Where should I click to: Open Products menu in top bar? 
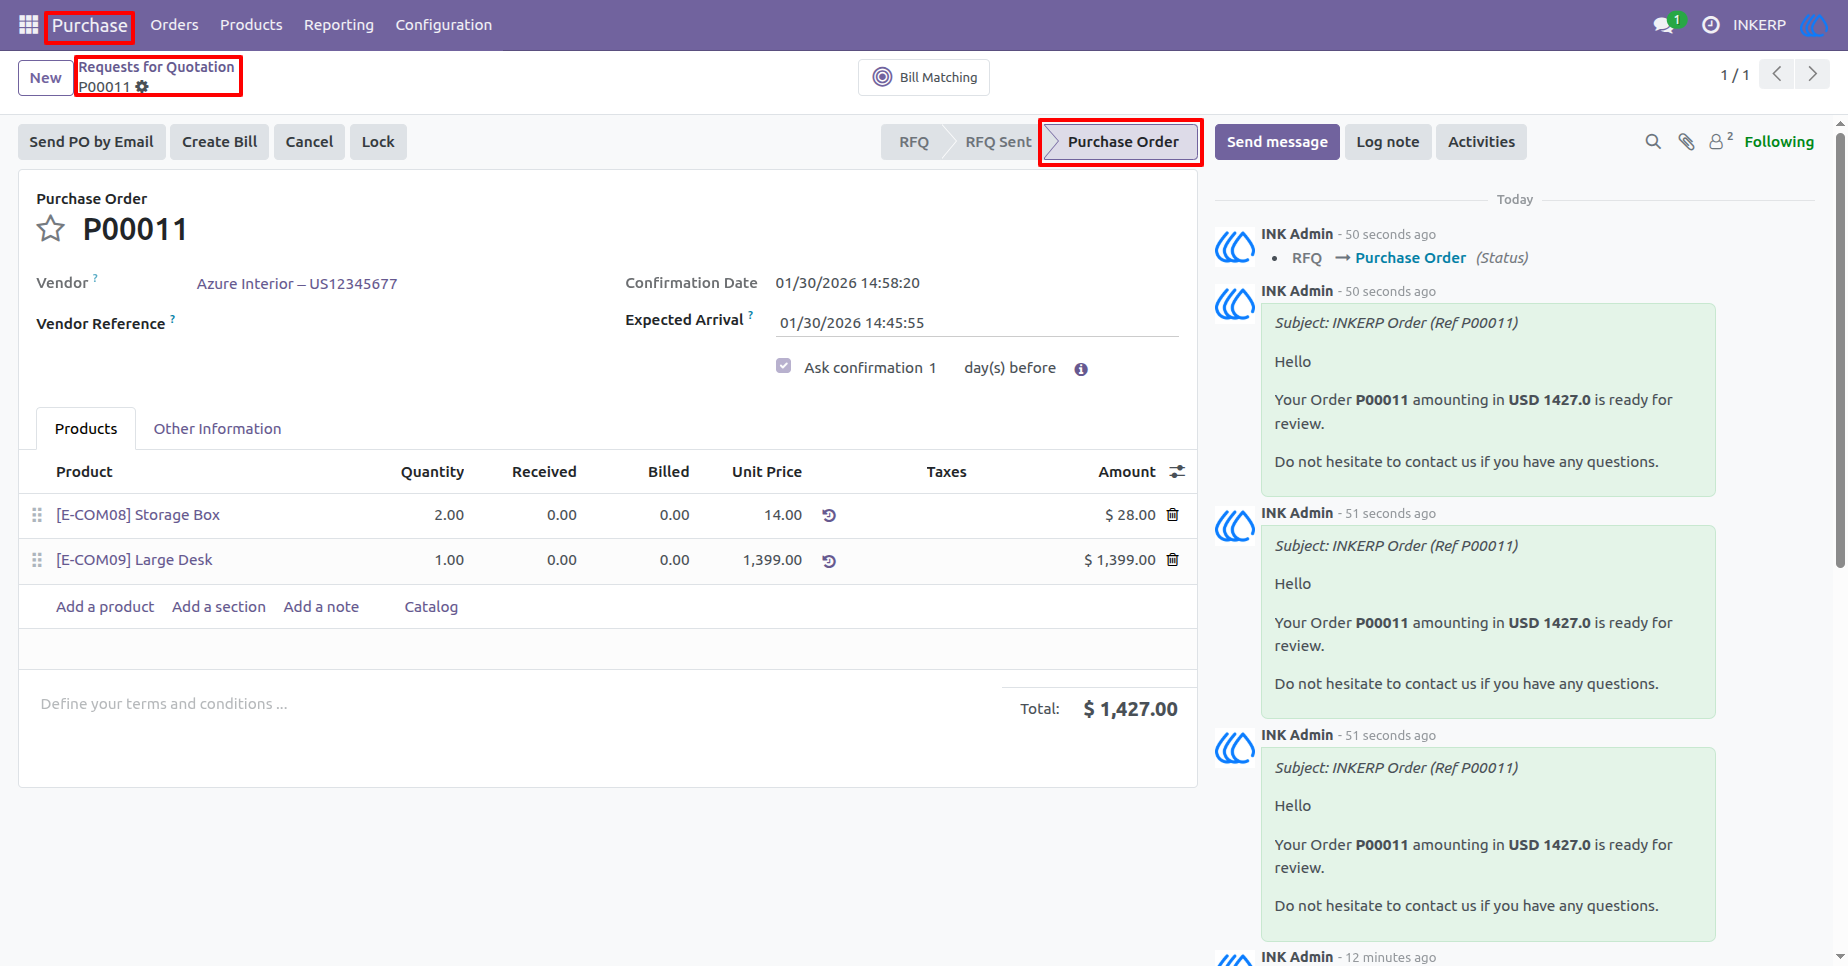coord(251,25)
